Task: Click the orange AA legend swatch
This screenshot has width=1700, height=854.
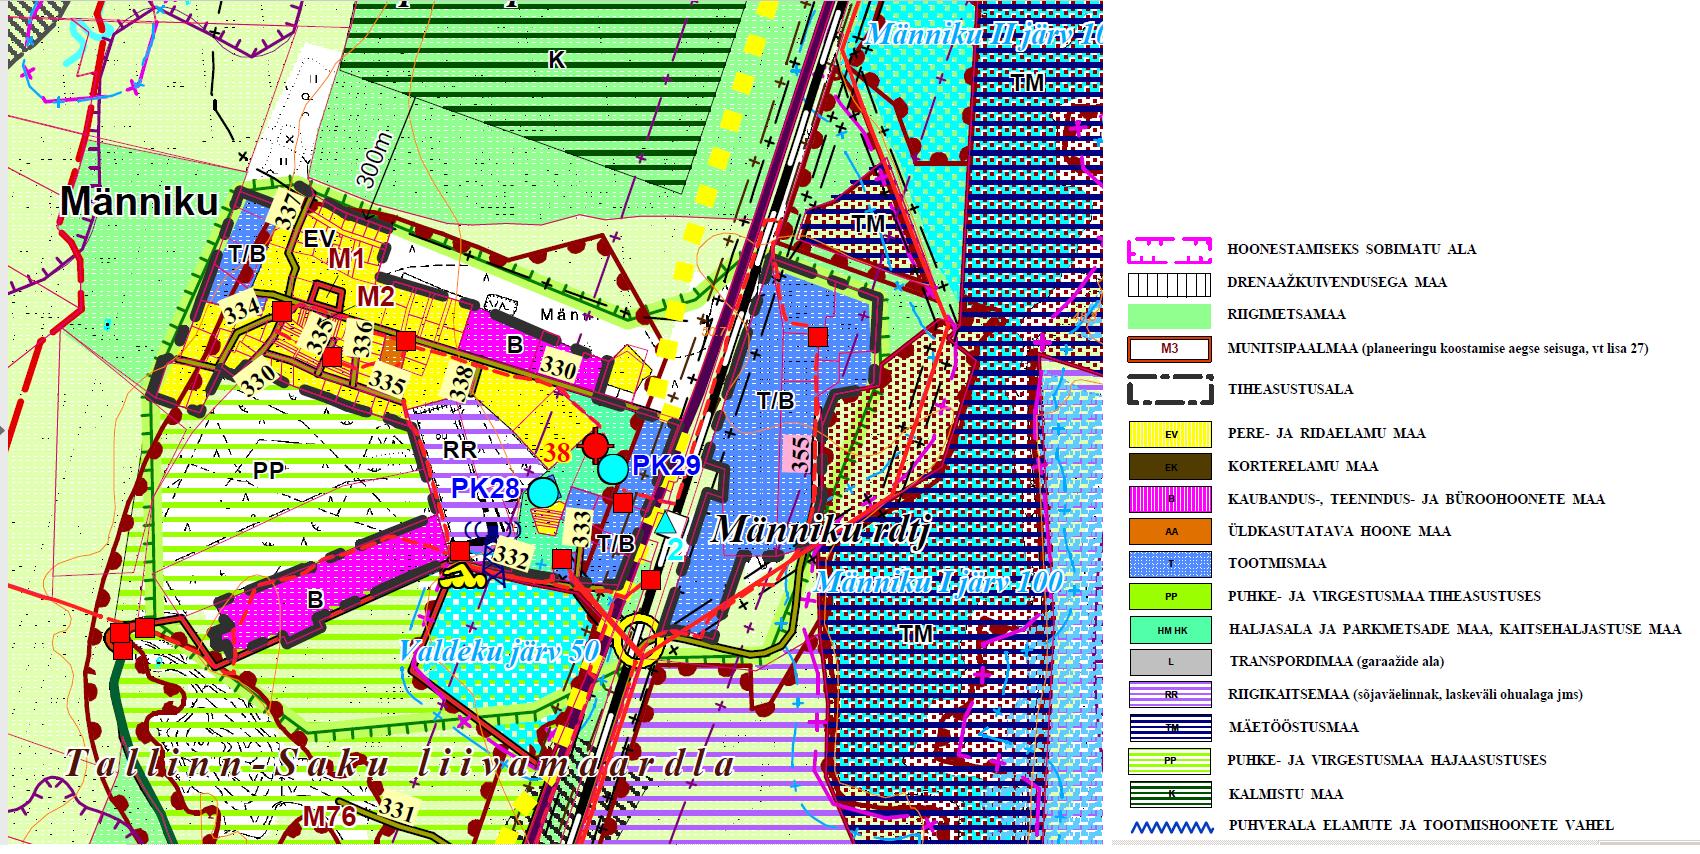Action: [x=1169, y=531]
